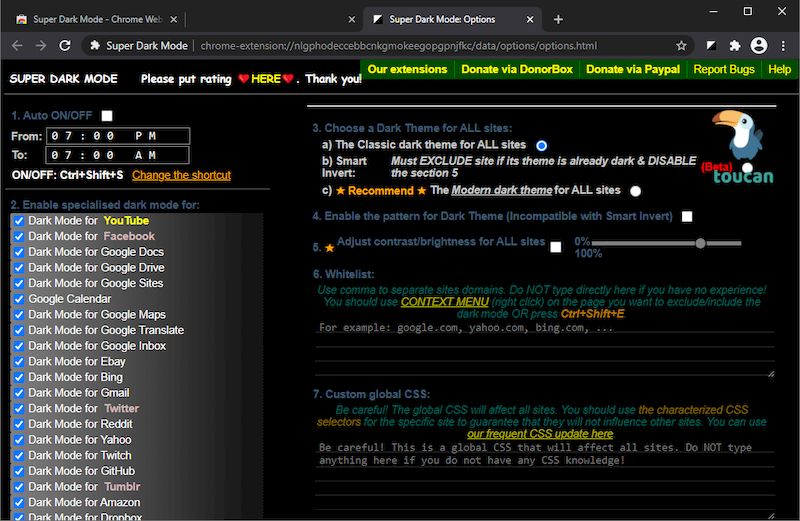Enable the Auto ON/OFF checkbox
Viewport: 800px width, 521px height.
click(107, 116)
